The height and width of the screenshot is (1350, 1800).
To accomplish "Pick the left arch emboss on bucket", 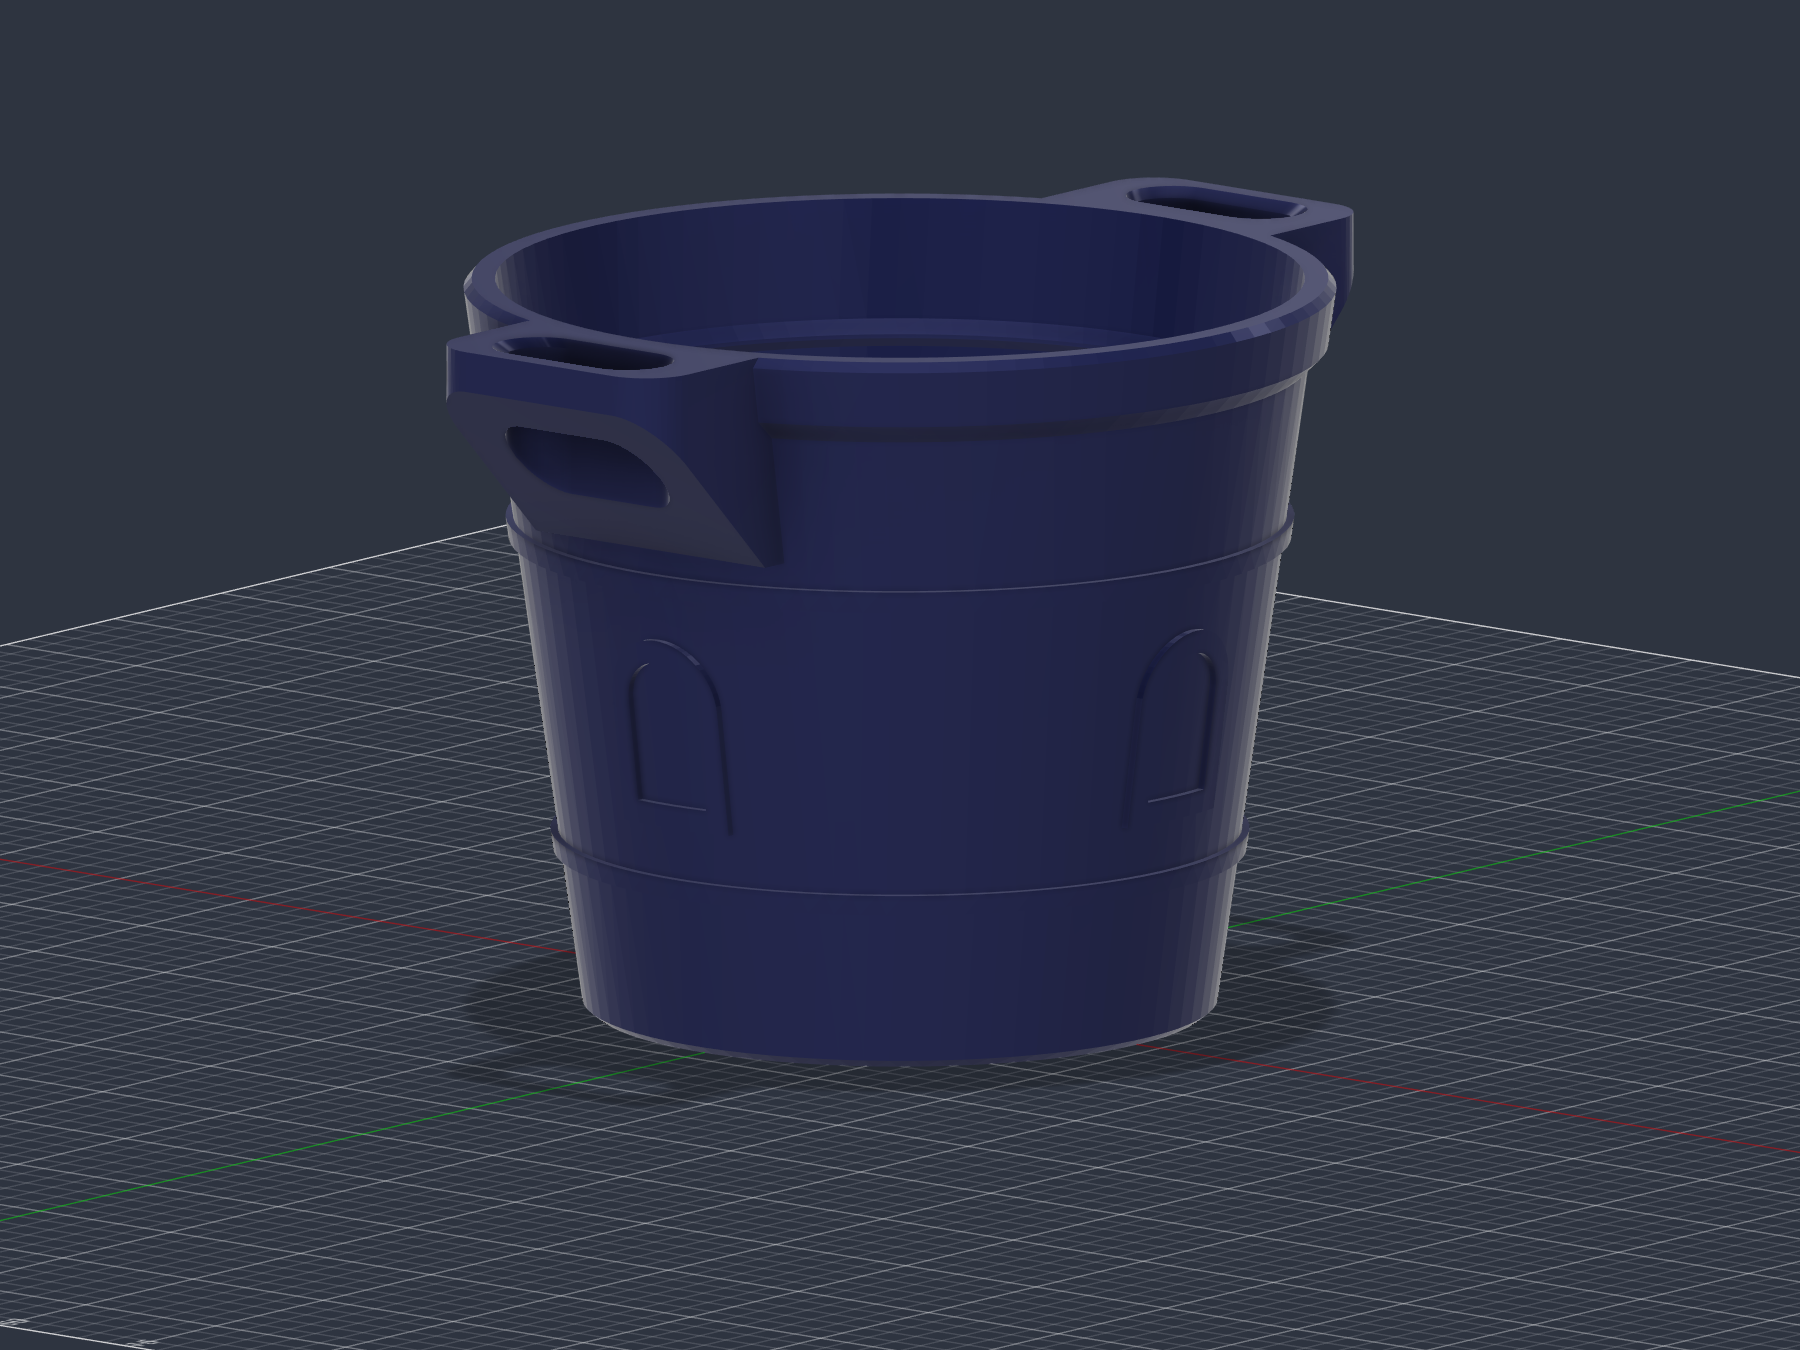I will [683, 735].
